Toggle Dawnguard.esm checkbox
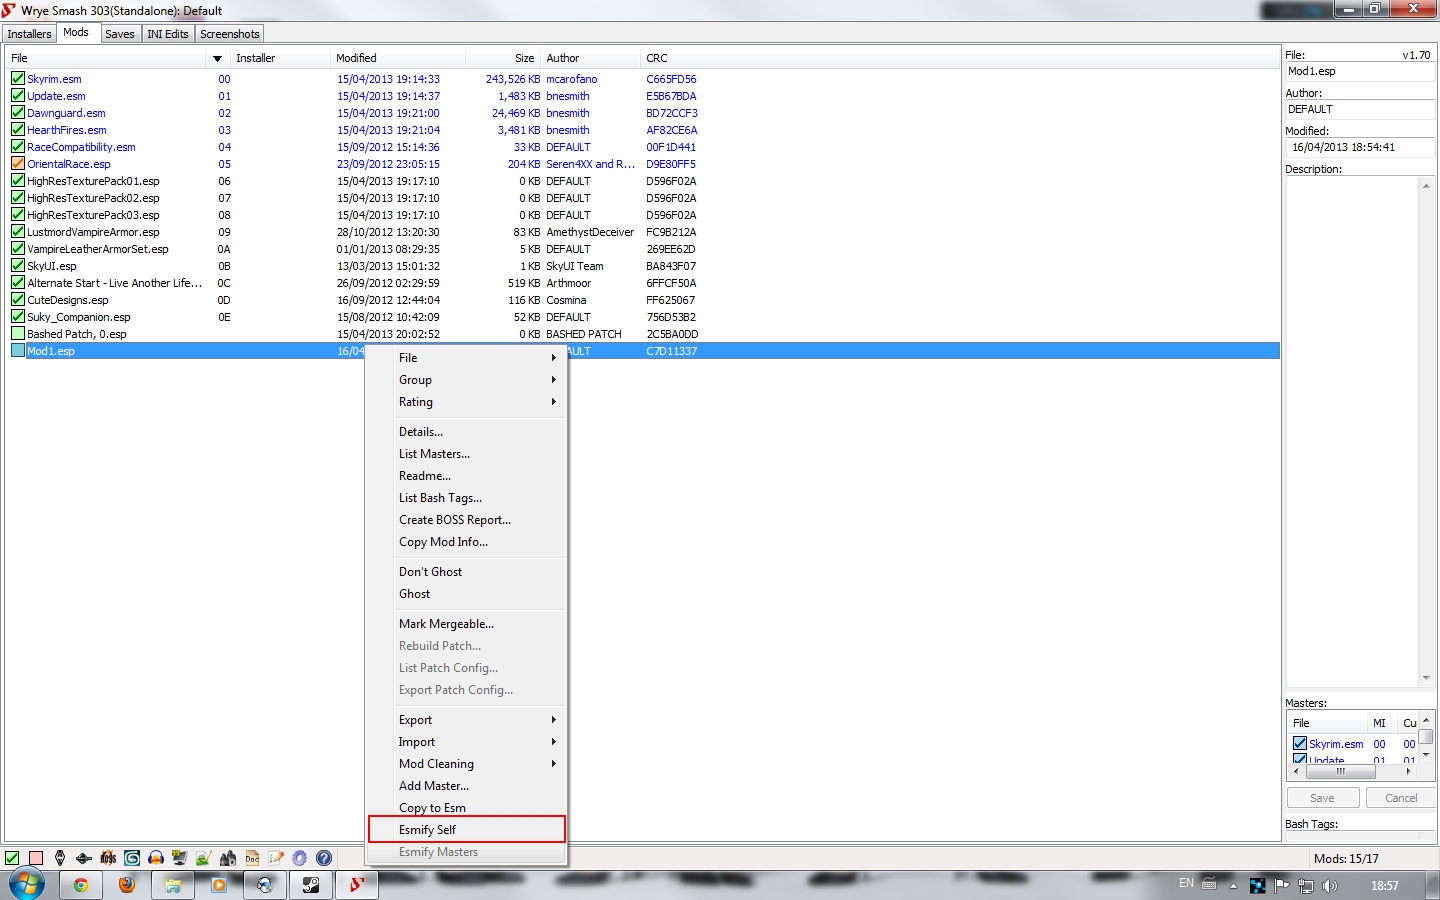1440x900 pixels. [x=18, y=113]
